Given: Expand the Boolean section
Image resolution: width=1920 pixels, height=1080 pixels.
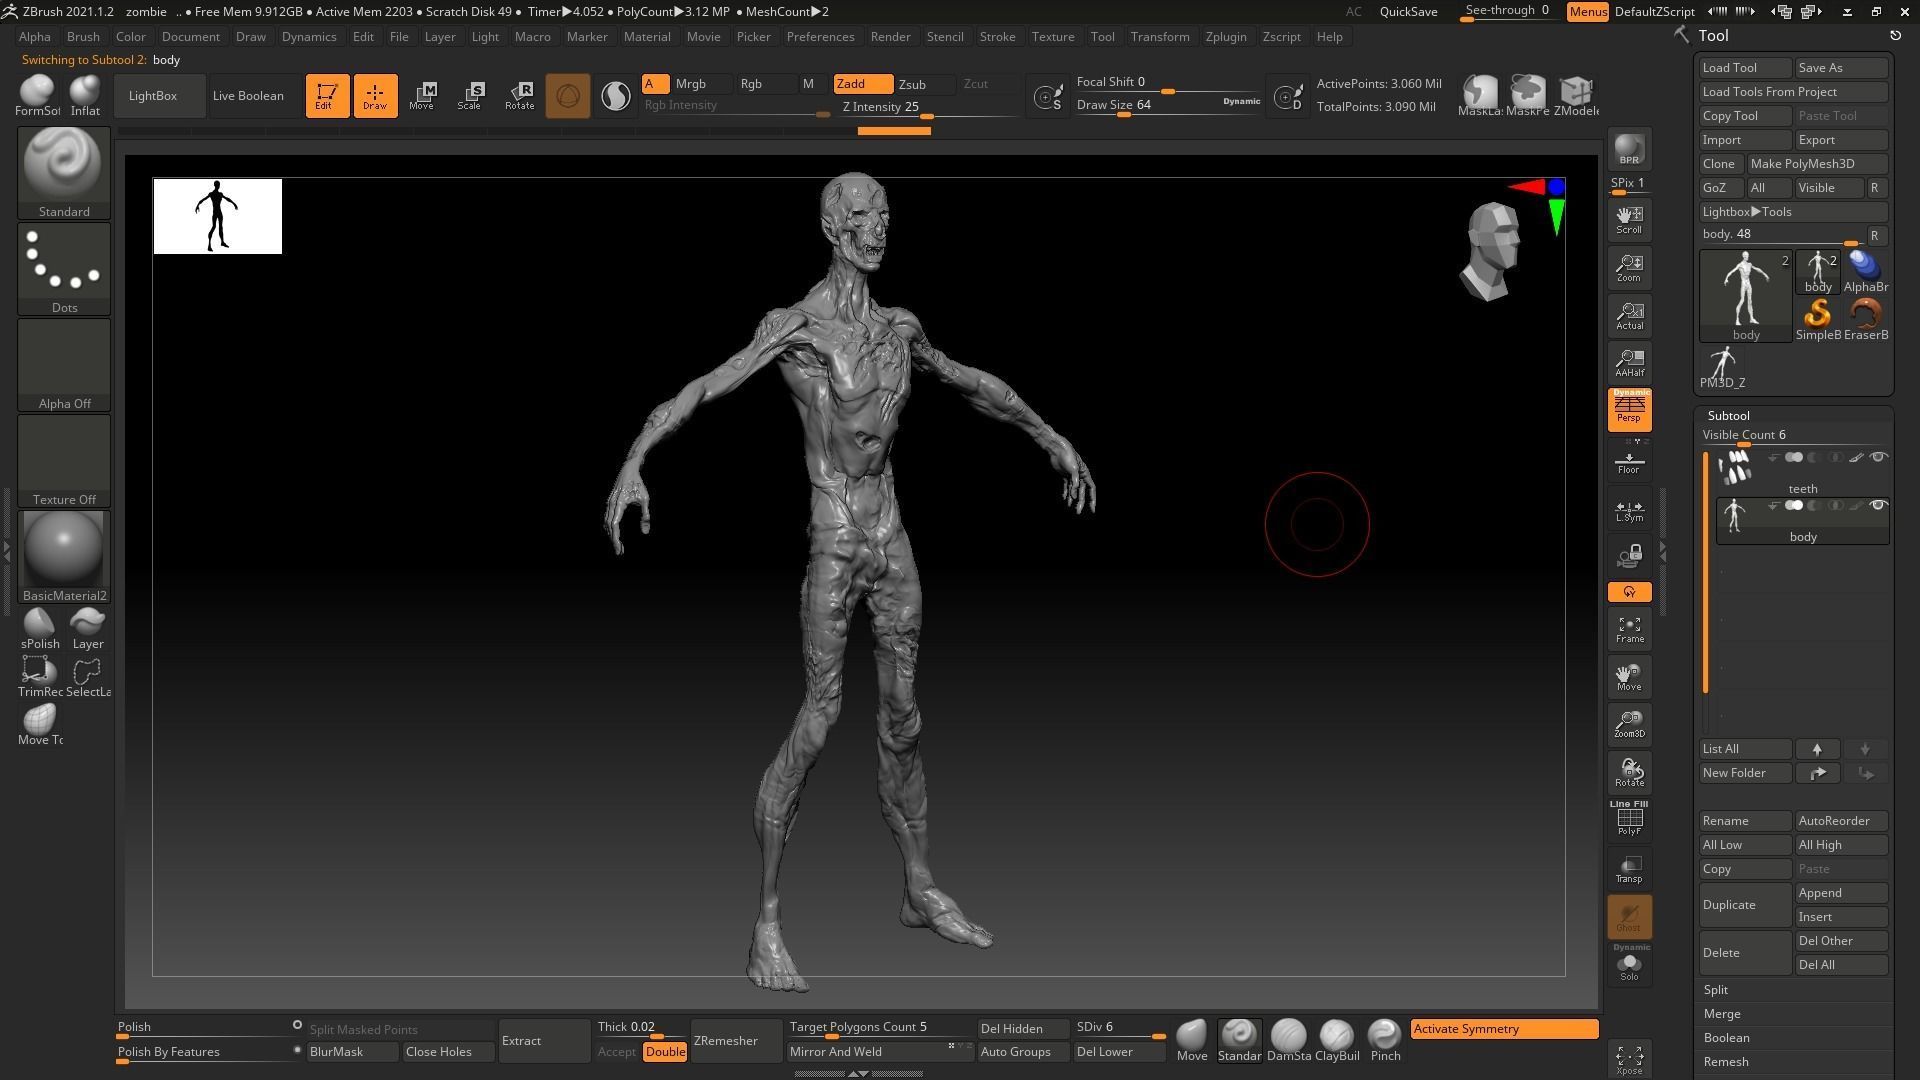Looking at the screenshot, I should pos(1726,1038).
